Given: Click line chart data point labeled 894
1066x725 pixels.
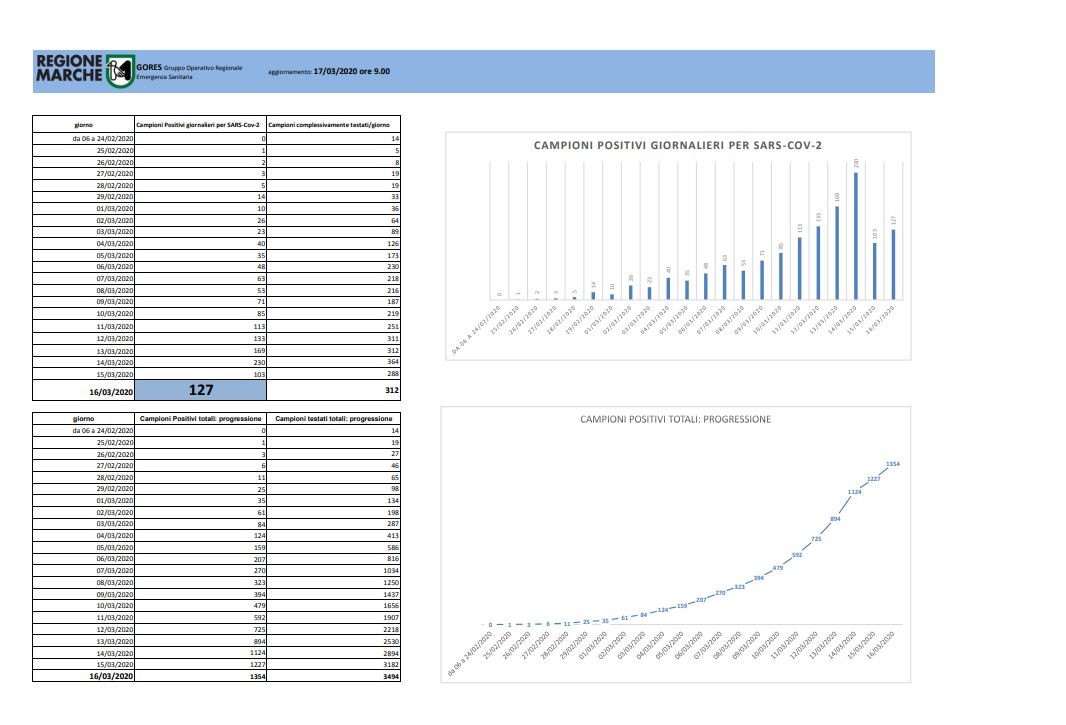Looking at the screenshot, I should click(x=836, y=519).
